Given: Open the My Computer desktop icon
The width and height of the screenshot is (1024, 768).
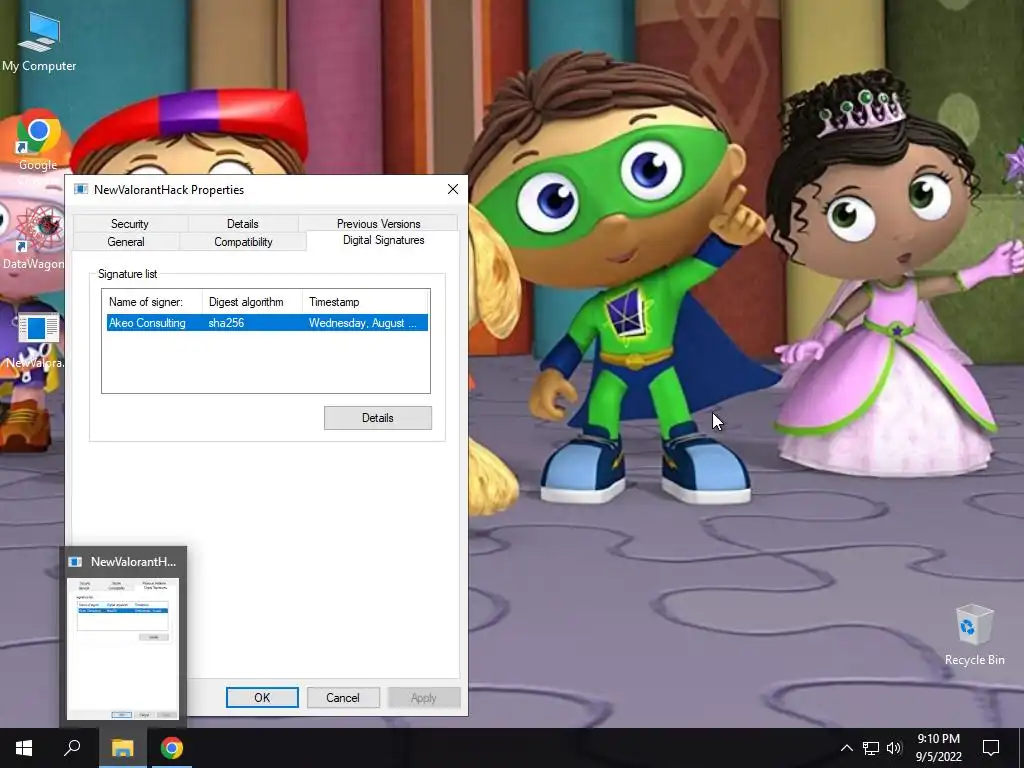Looking at the screenshot, I should point(39,41).
